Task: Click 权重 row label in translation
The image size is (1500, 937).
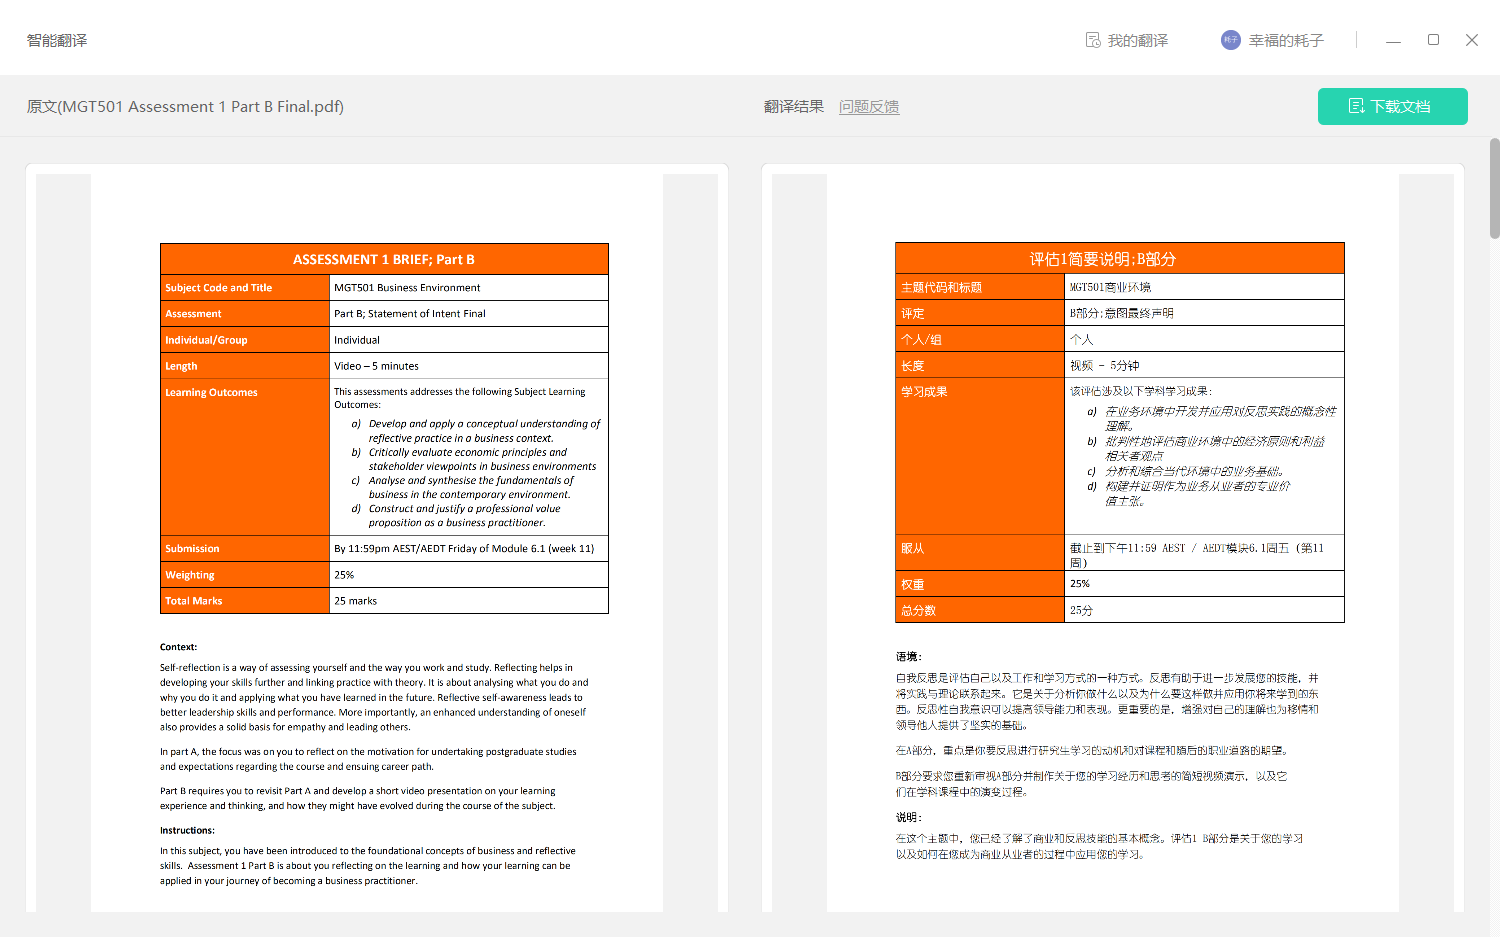Action: (980, 584)
